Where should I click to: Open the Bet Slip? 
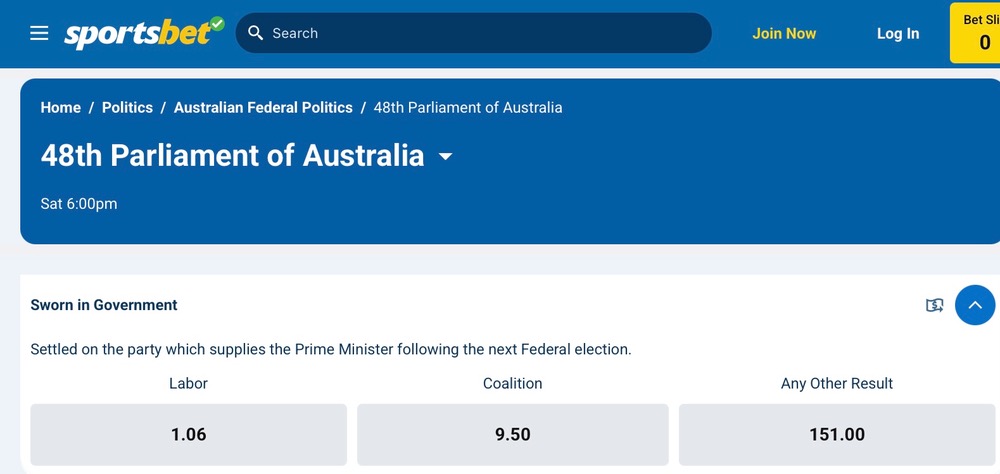(975, 33)
